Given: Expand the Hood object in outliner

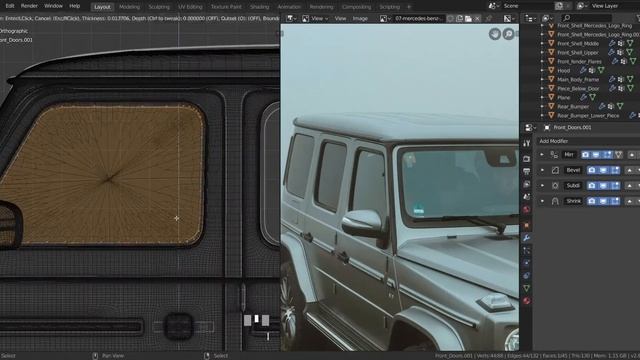Looking at the screenshot, I should [x=542, y=71].
